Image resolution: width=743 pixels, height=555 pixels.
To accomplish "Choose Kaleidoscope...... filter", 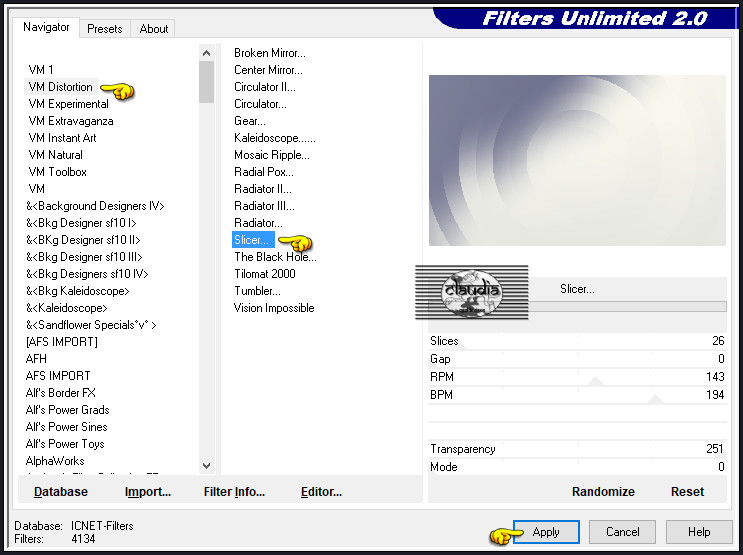I will pyautogui.click(x=274, y=138).
